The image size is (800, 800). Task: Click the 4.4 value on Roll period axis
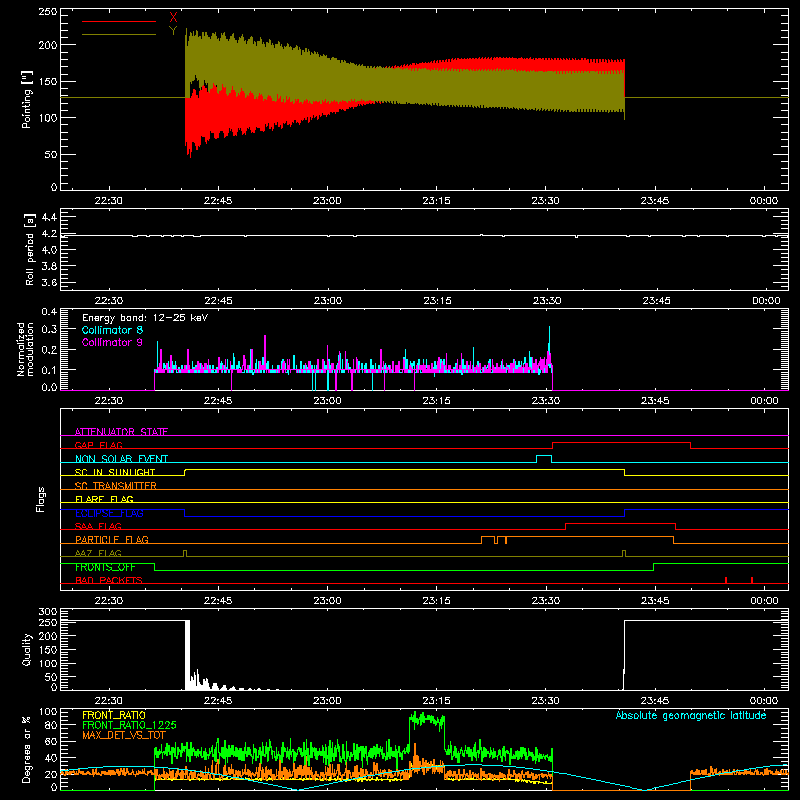tap(49, 217)
